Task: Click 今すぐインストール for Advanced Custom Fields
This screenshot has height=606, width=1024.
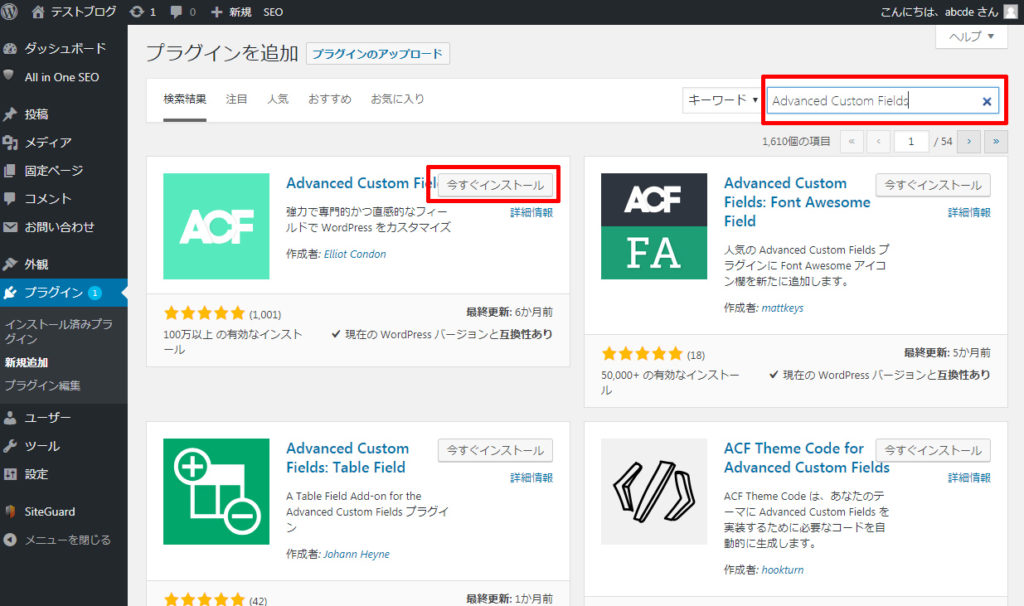Action: point(495,185)
